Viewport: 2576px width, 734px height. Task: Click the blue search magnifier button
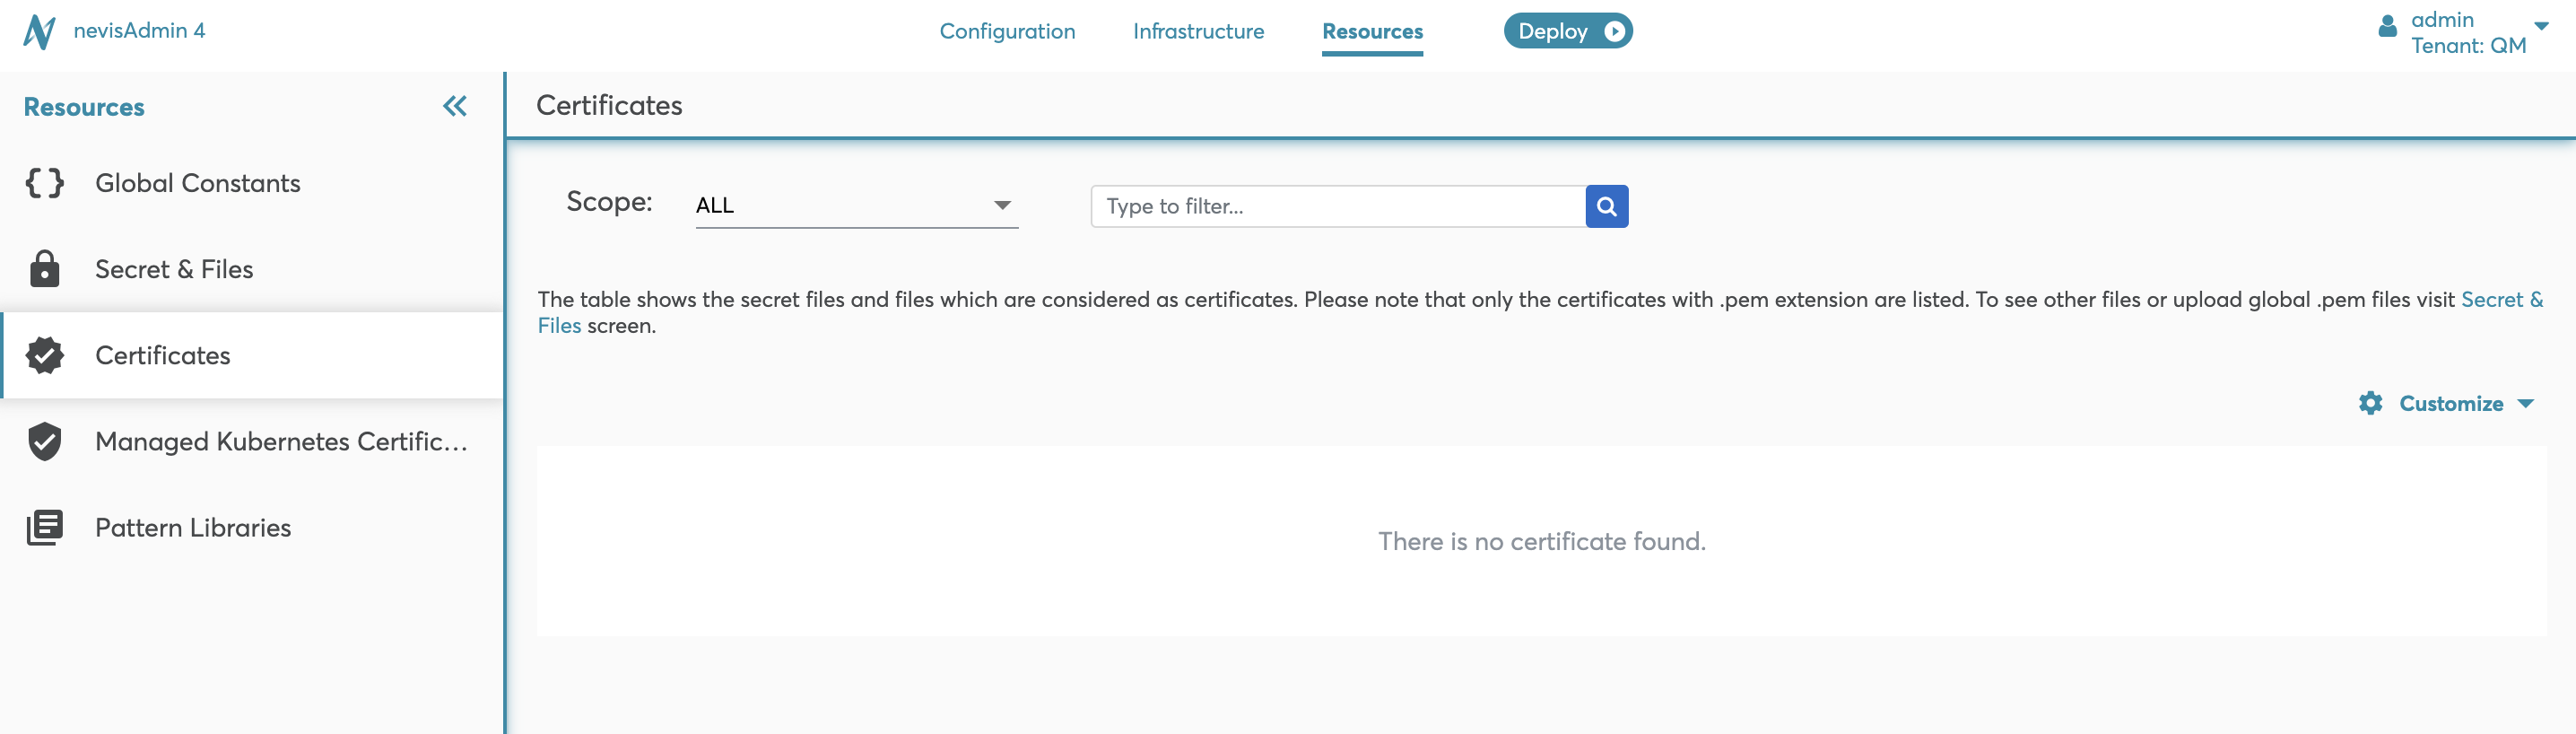coord(1606,206)
